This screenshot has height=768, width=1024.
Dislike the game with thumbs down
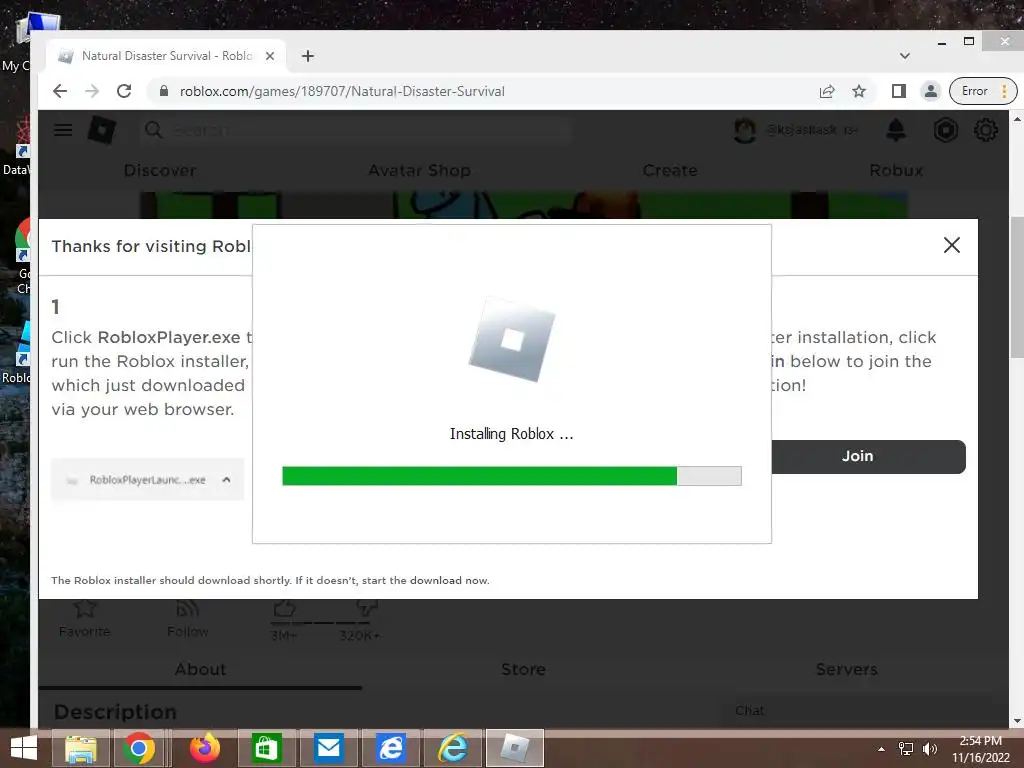pos(366,609)
